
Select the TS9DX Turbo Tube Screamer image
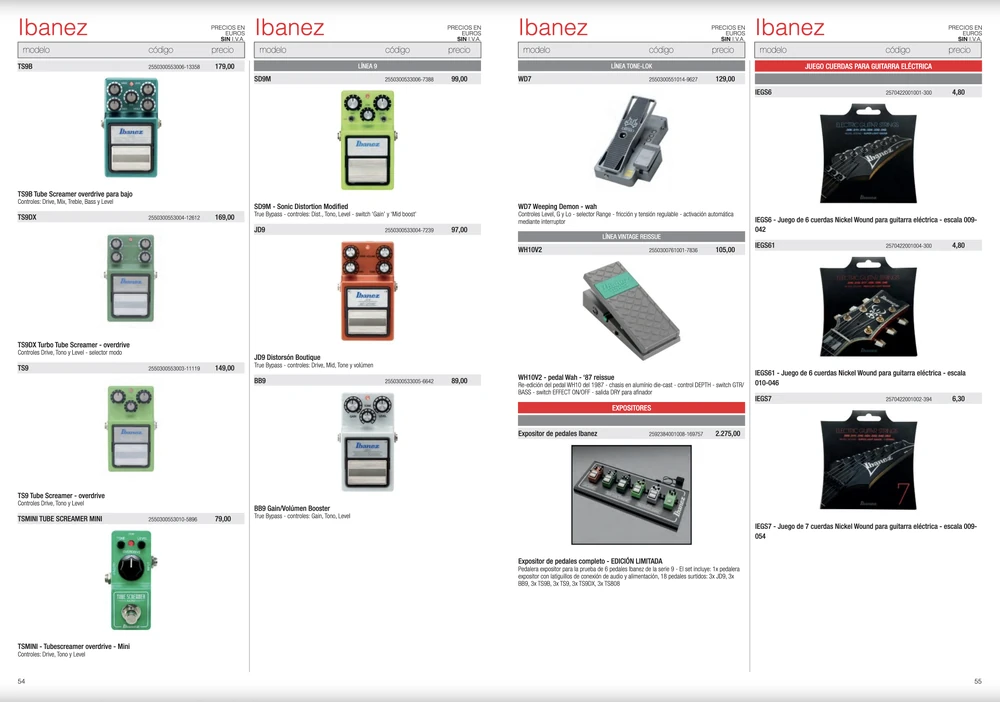(131, 278)
